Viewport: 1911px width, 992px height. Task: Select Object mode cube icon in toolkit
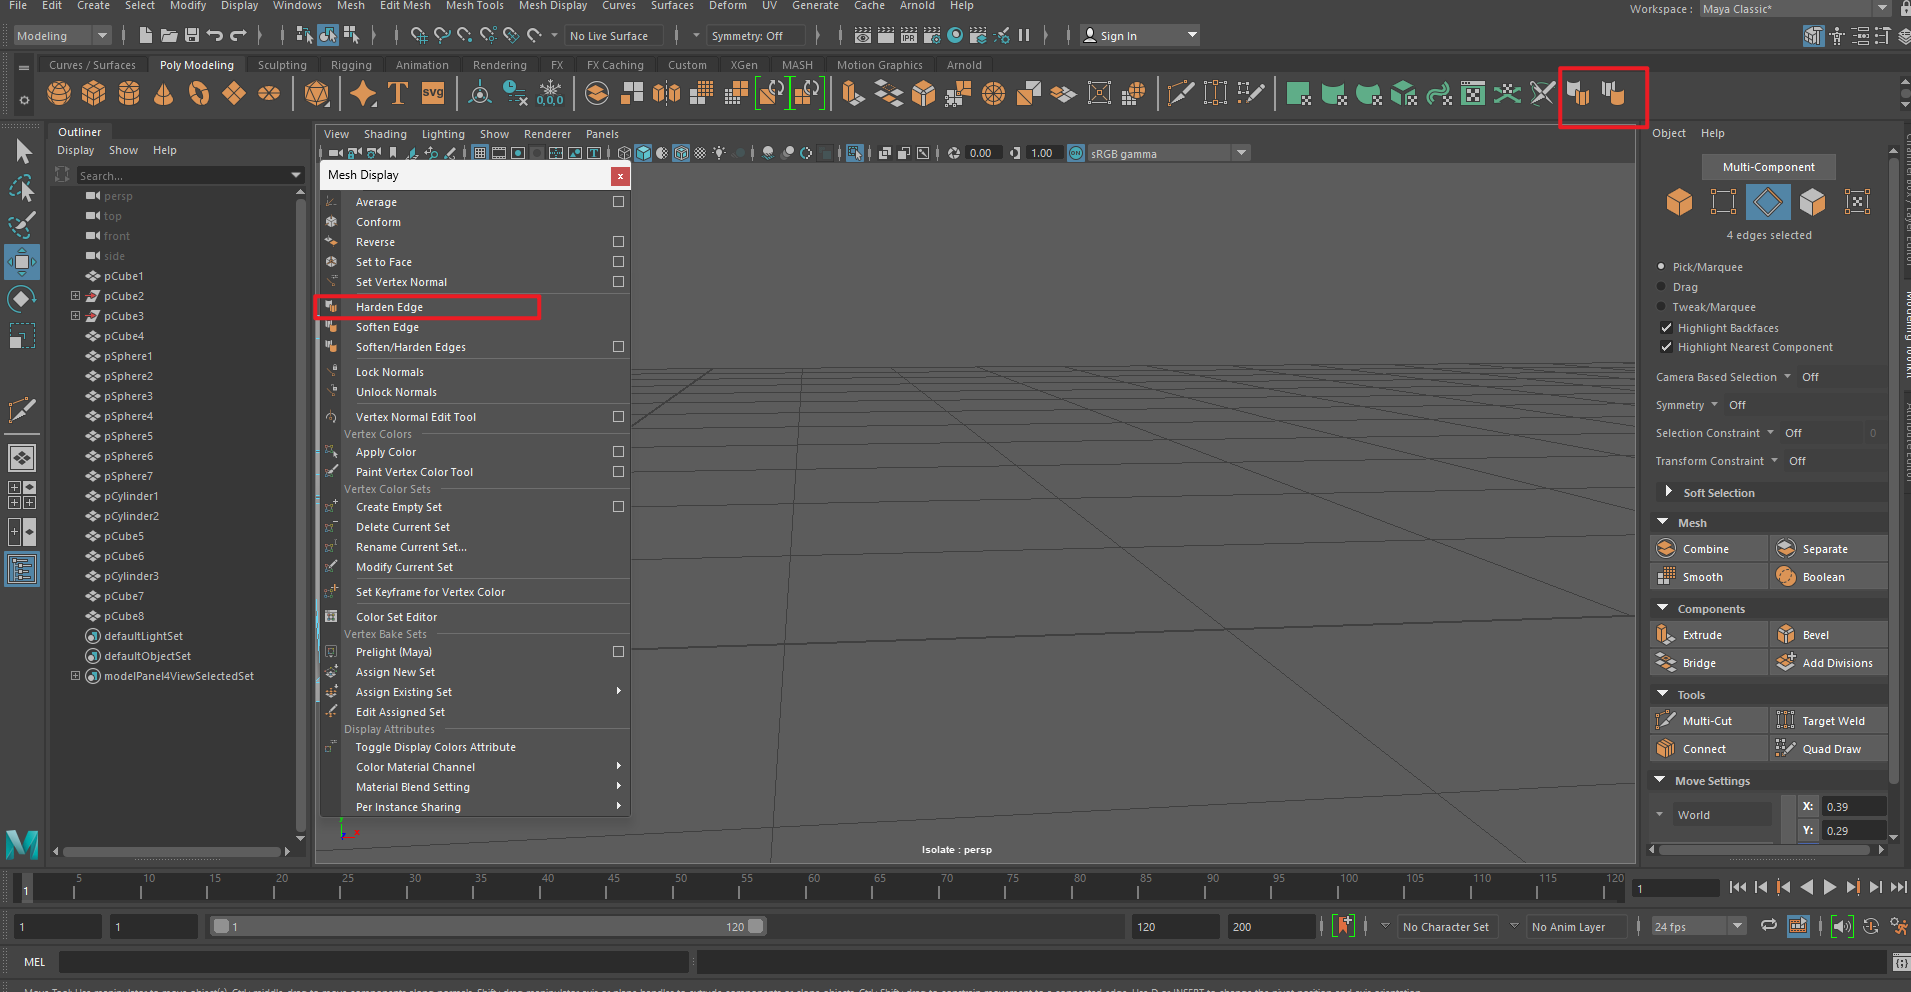click(1679, 202)
